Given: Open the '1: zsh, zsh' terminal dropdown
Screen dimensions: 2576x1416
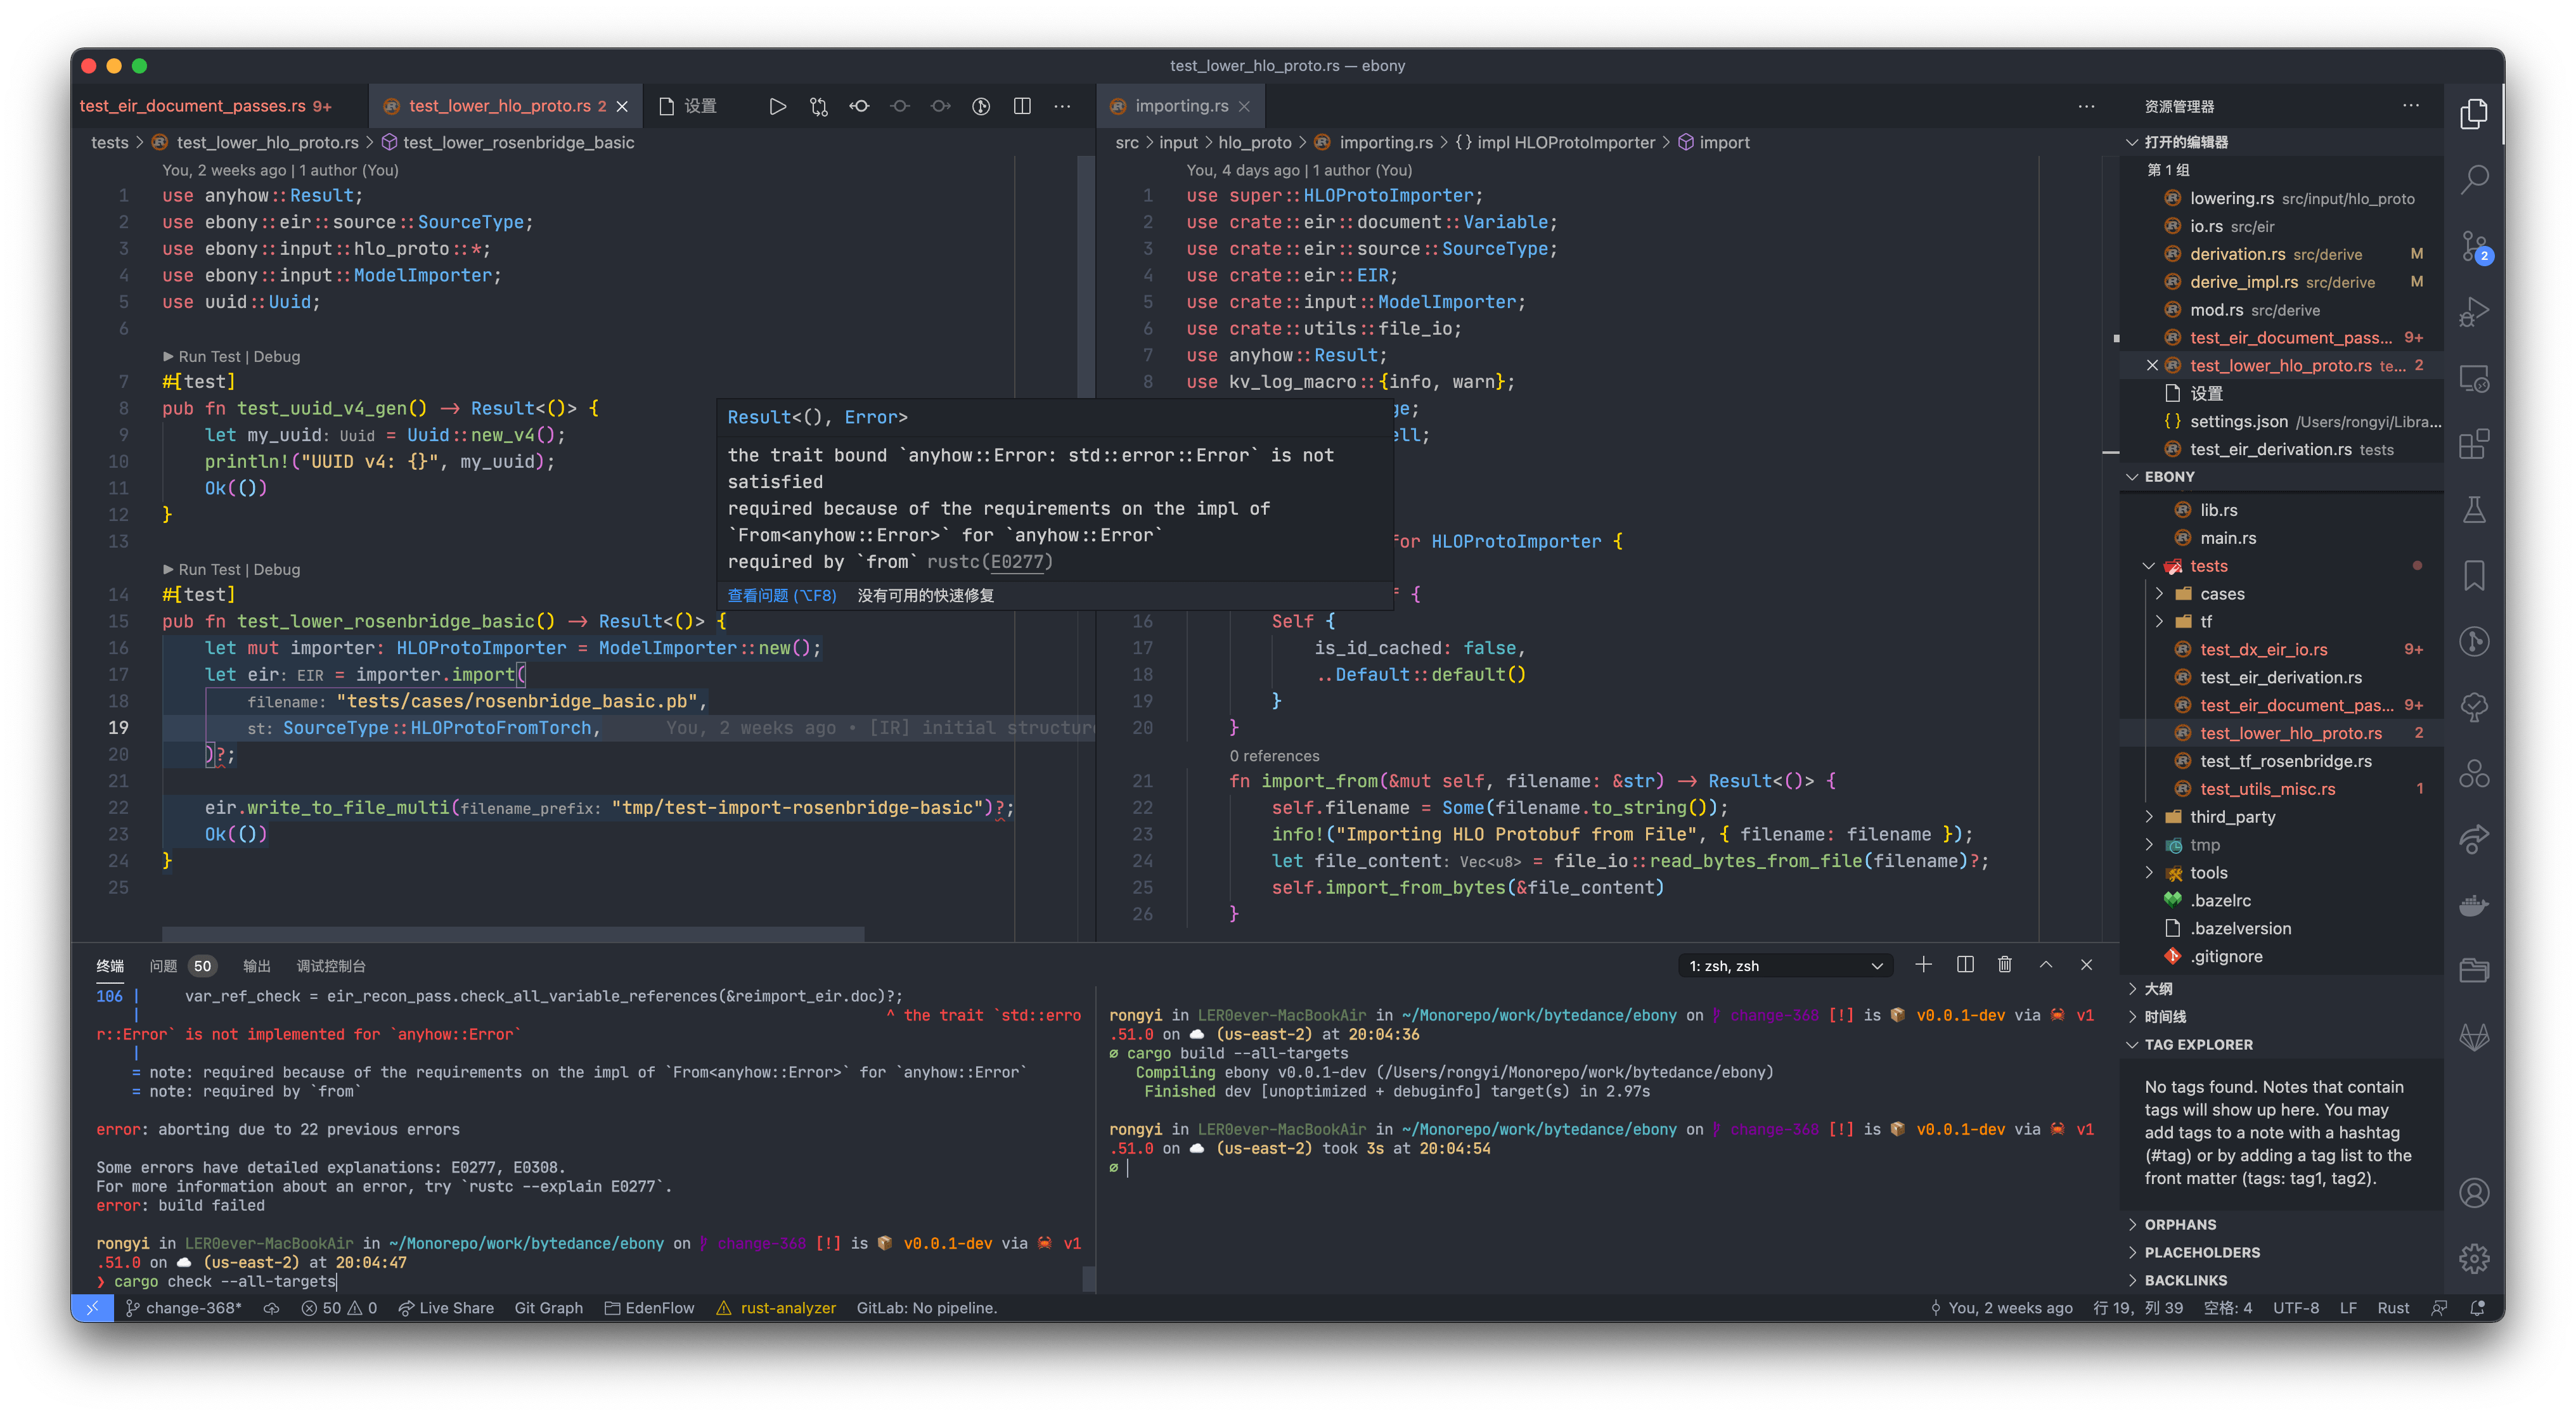Looking at the screenshot, I should coord(1785,965).
